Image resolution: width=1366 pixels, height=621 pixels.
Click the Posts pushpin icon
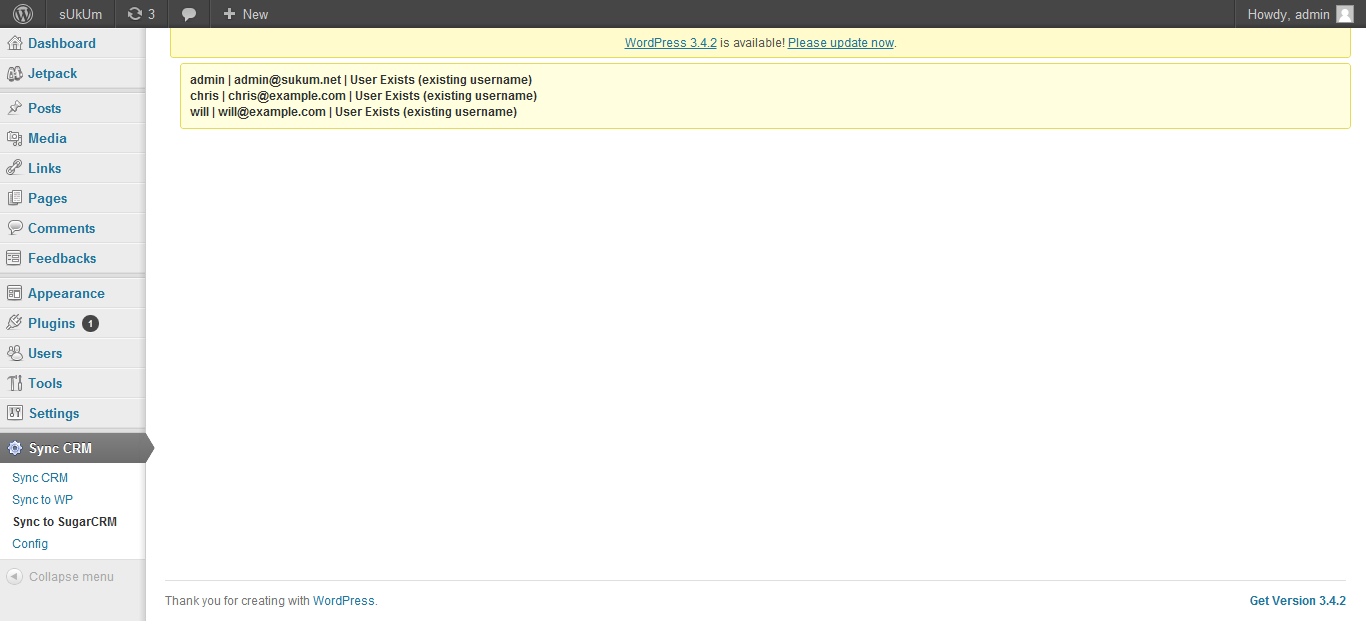[x=14, y=108]
